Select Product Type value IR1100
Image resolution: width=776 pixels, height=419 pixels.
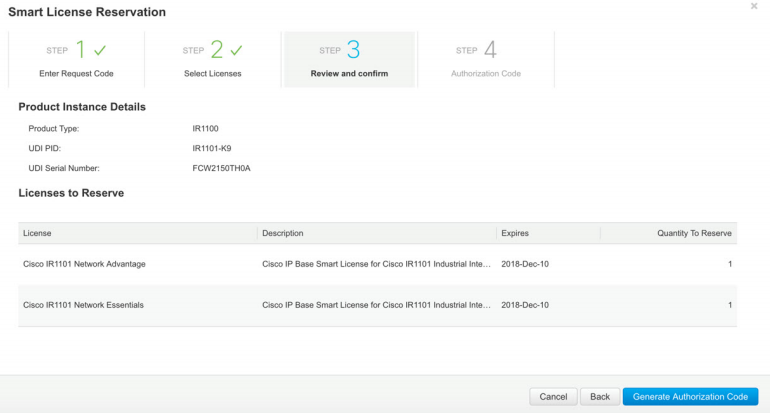[205, 129]
